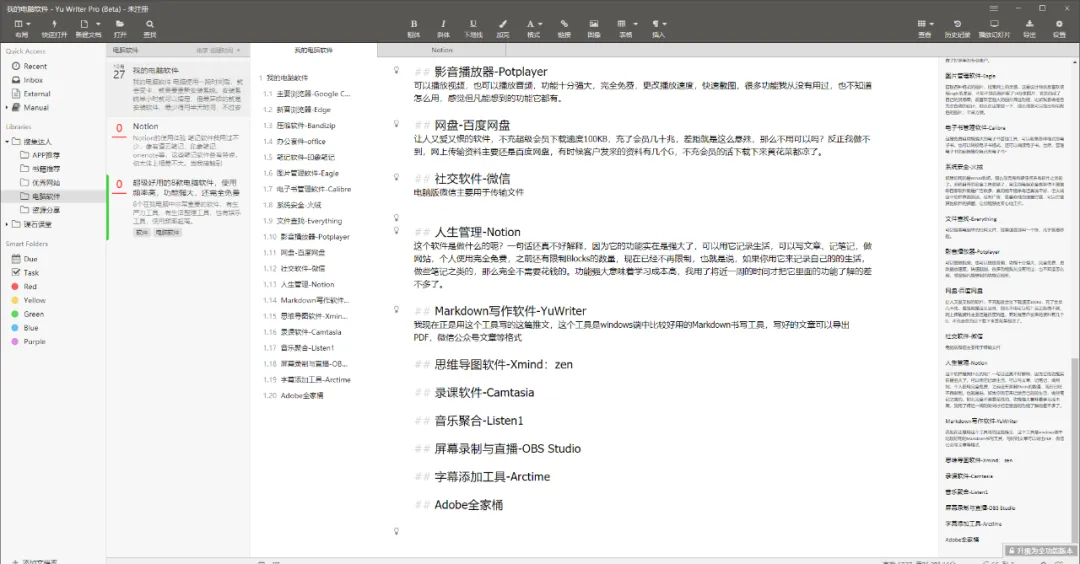Start slideshow presentation icon
1080x564 pixels.
point(994,23)
